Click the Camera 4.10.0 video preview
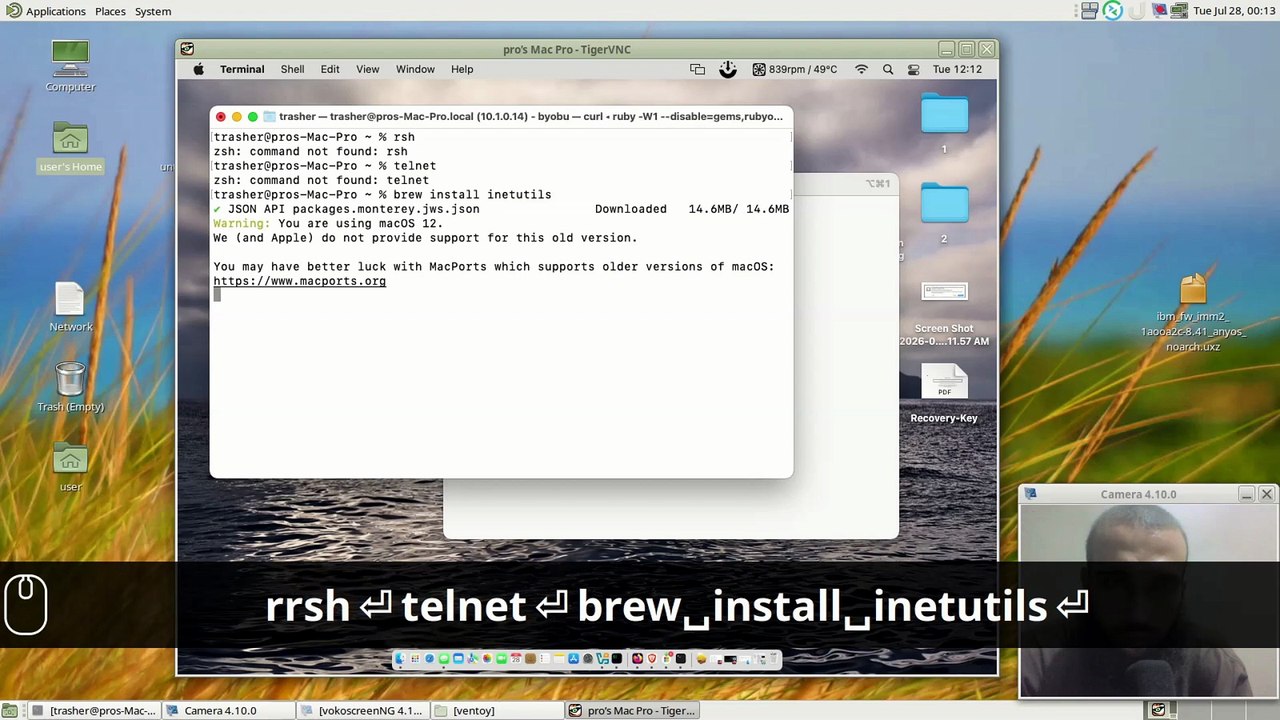This screenshot has height=720, width=1280. [x=1148, y=600]
